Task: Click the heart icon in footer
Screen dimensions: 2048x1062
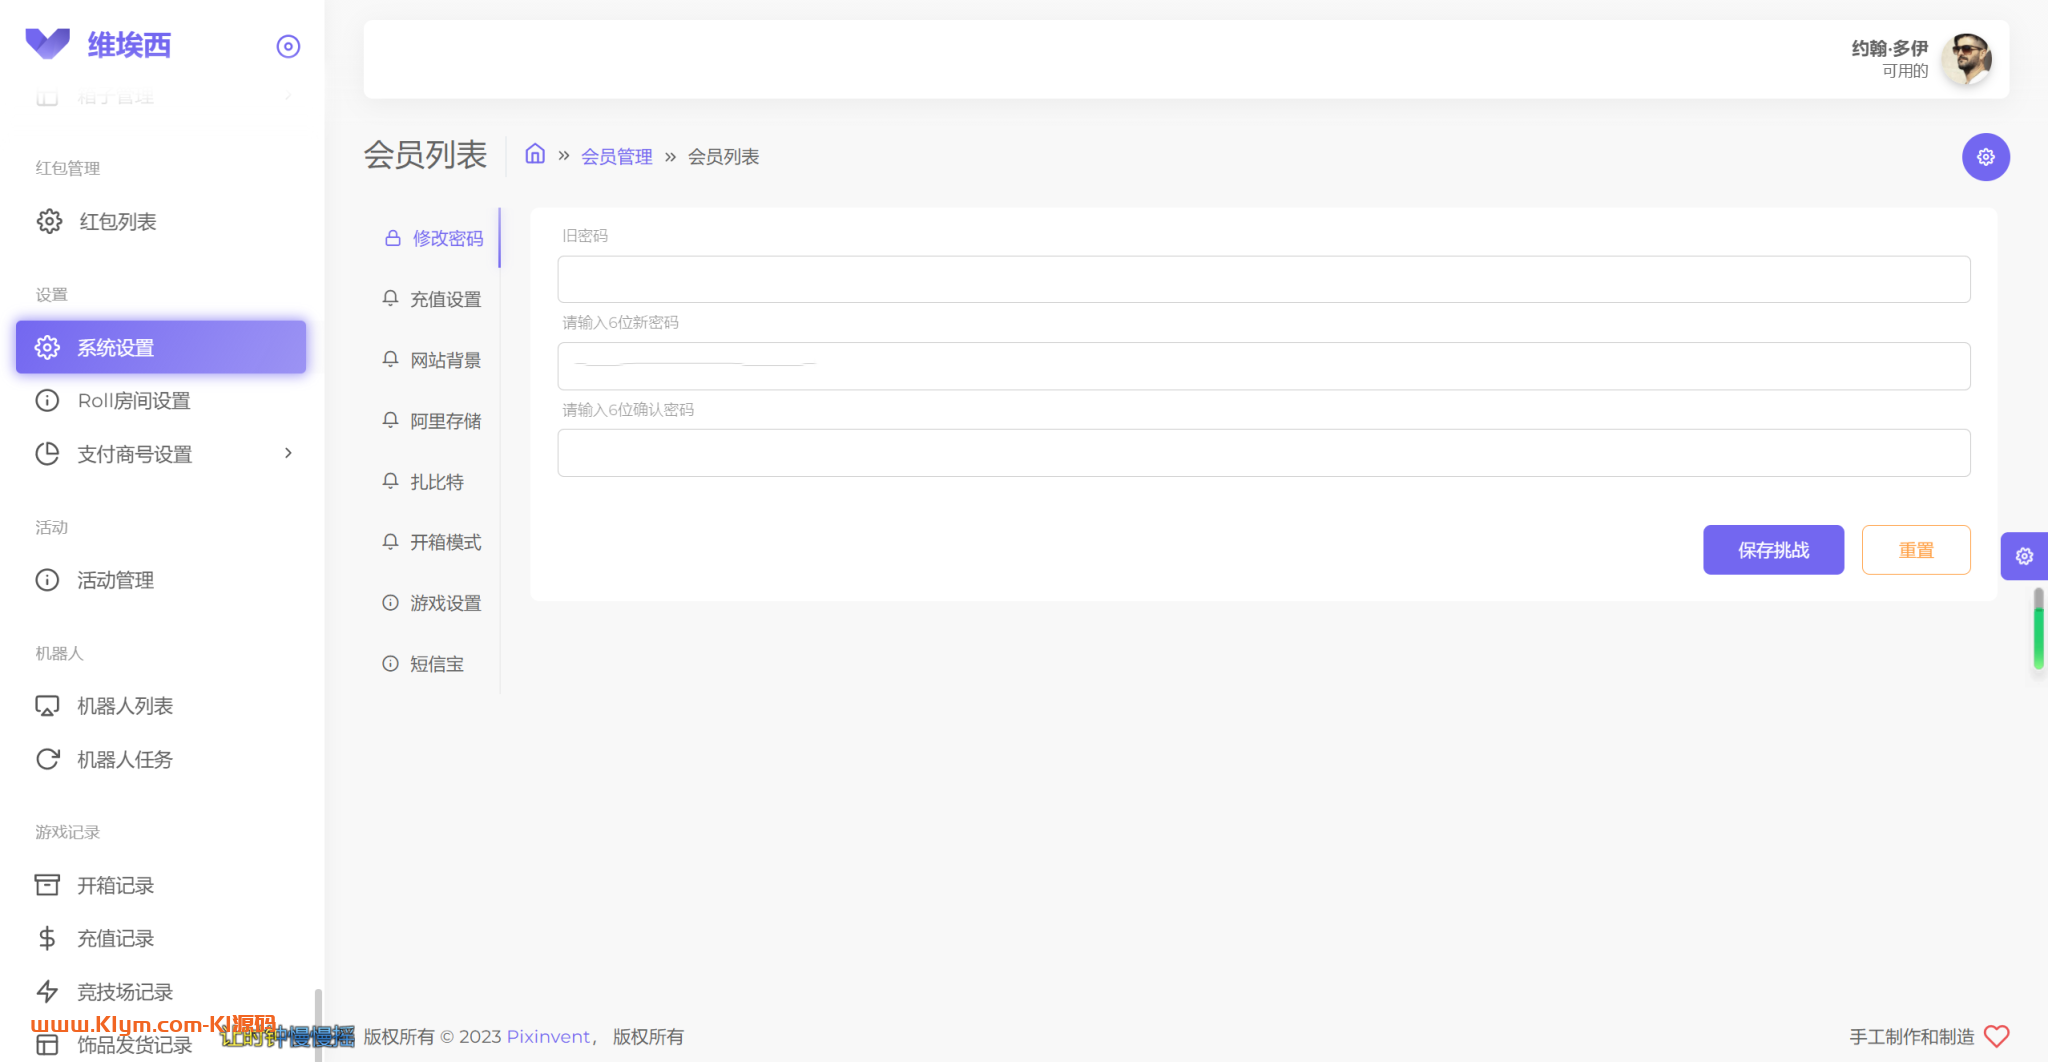Action: [1997, 1036]
